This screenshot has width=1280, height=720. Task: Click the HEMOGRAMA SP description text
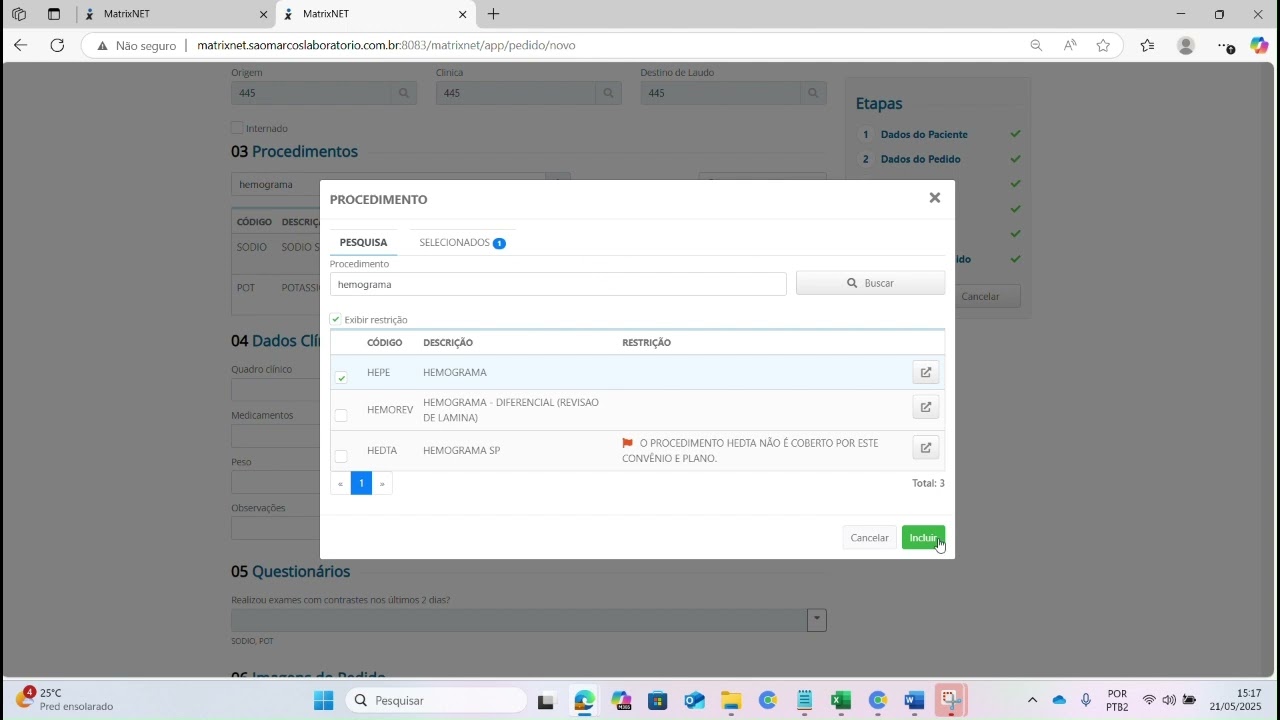(x=461, y=451)
